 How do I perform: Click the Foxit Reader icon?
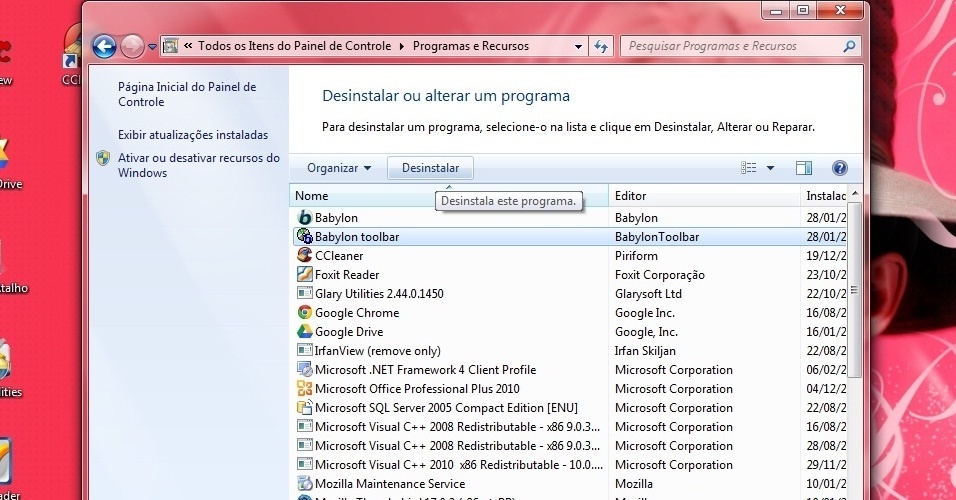tap(304, 274)
